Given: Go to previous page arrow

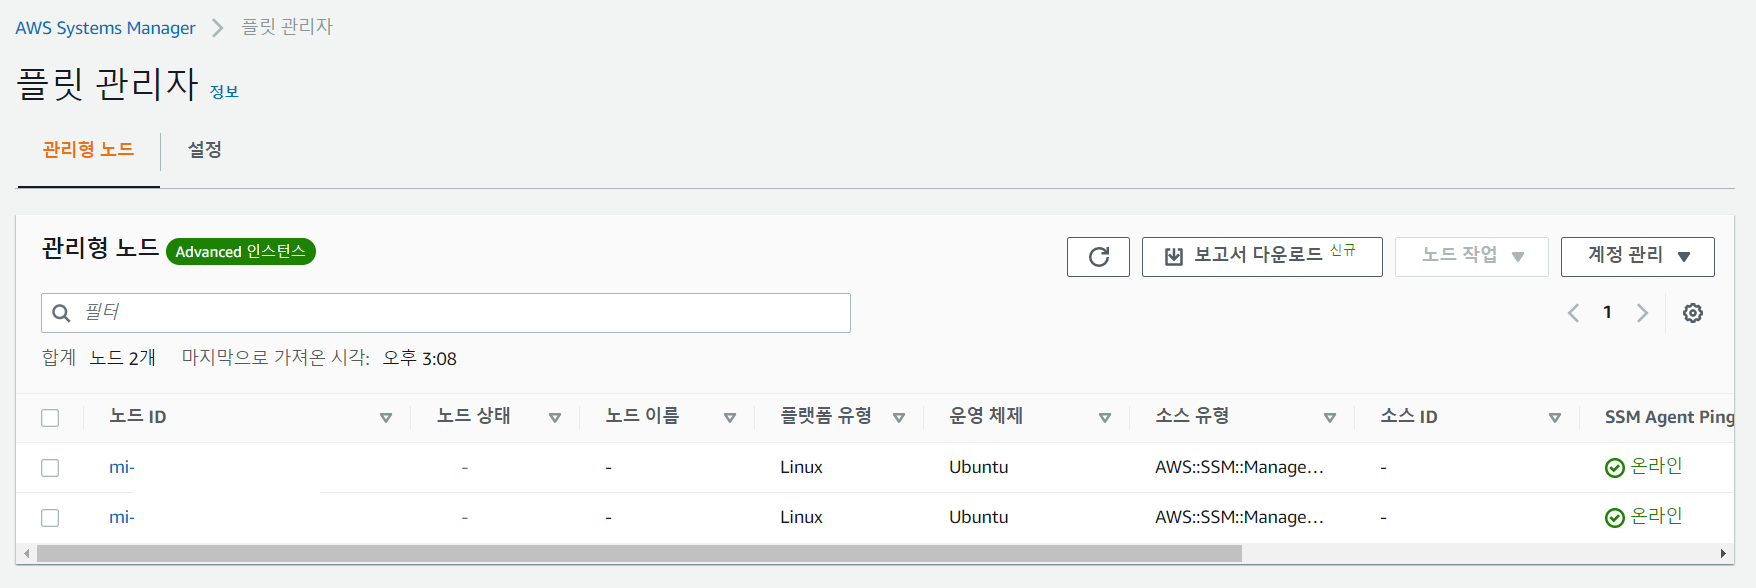Looking at the screenshot, I should click(x=1573, y=313).
